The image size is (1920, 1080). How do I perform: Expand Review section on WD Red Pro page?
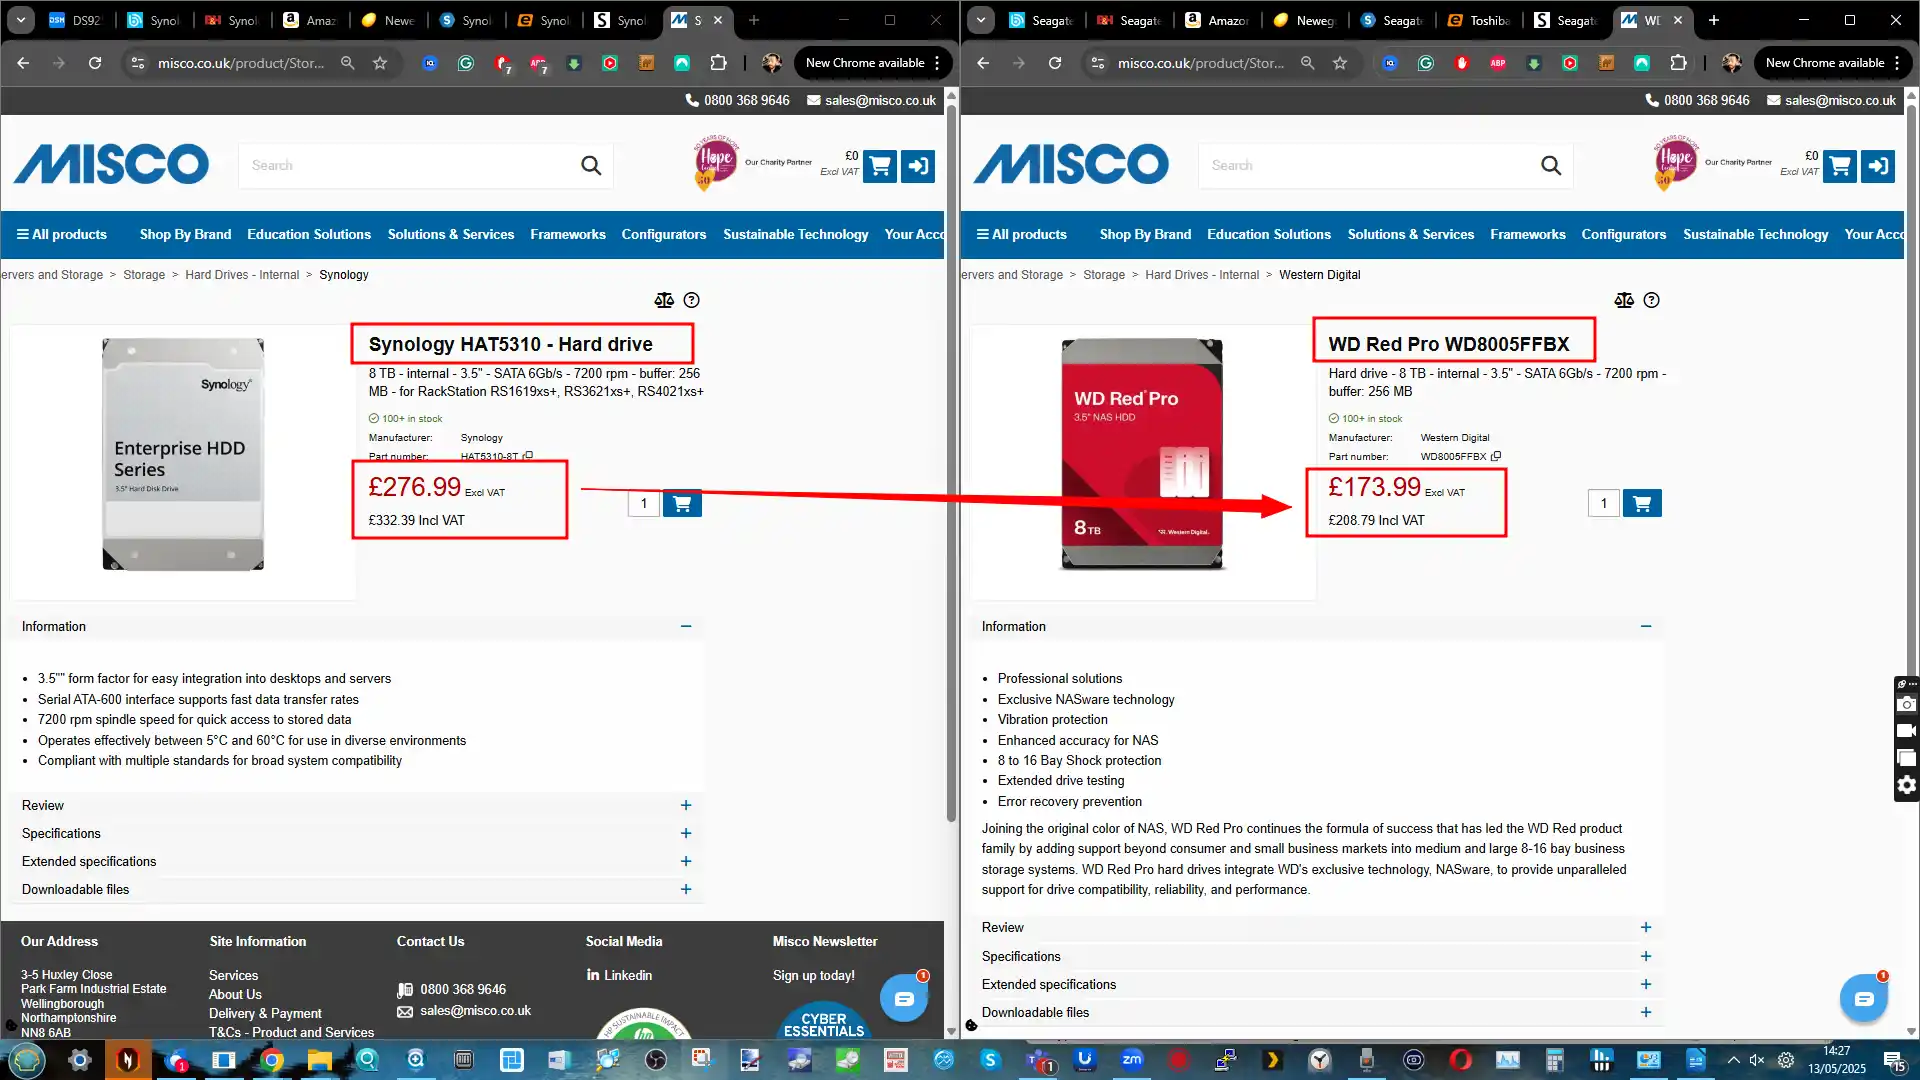pos(1646,928)
